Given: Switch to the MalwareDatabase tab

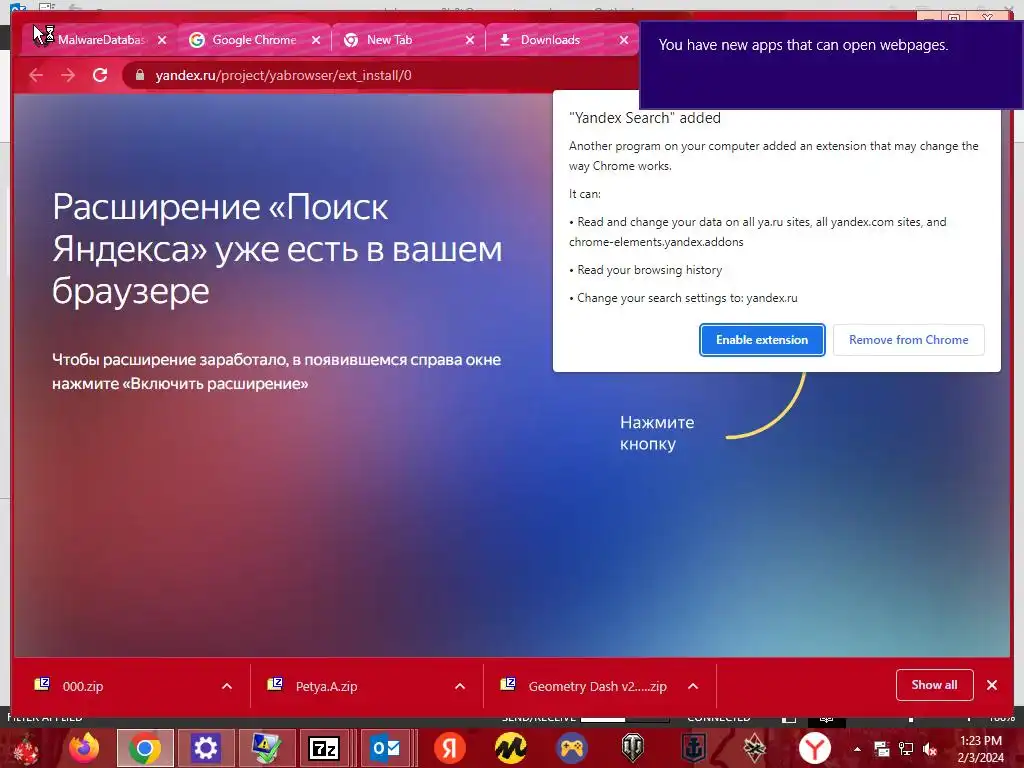Looking at the screenshot, I should pos(99,40).
